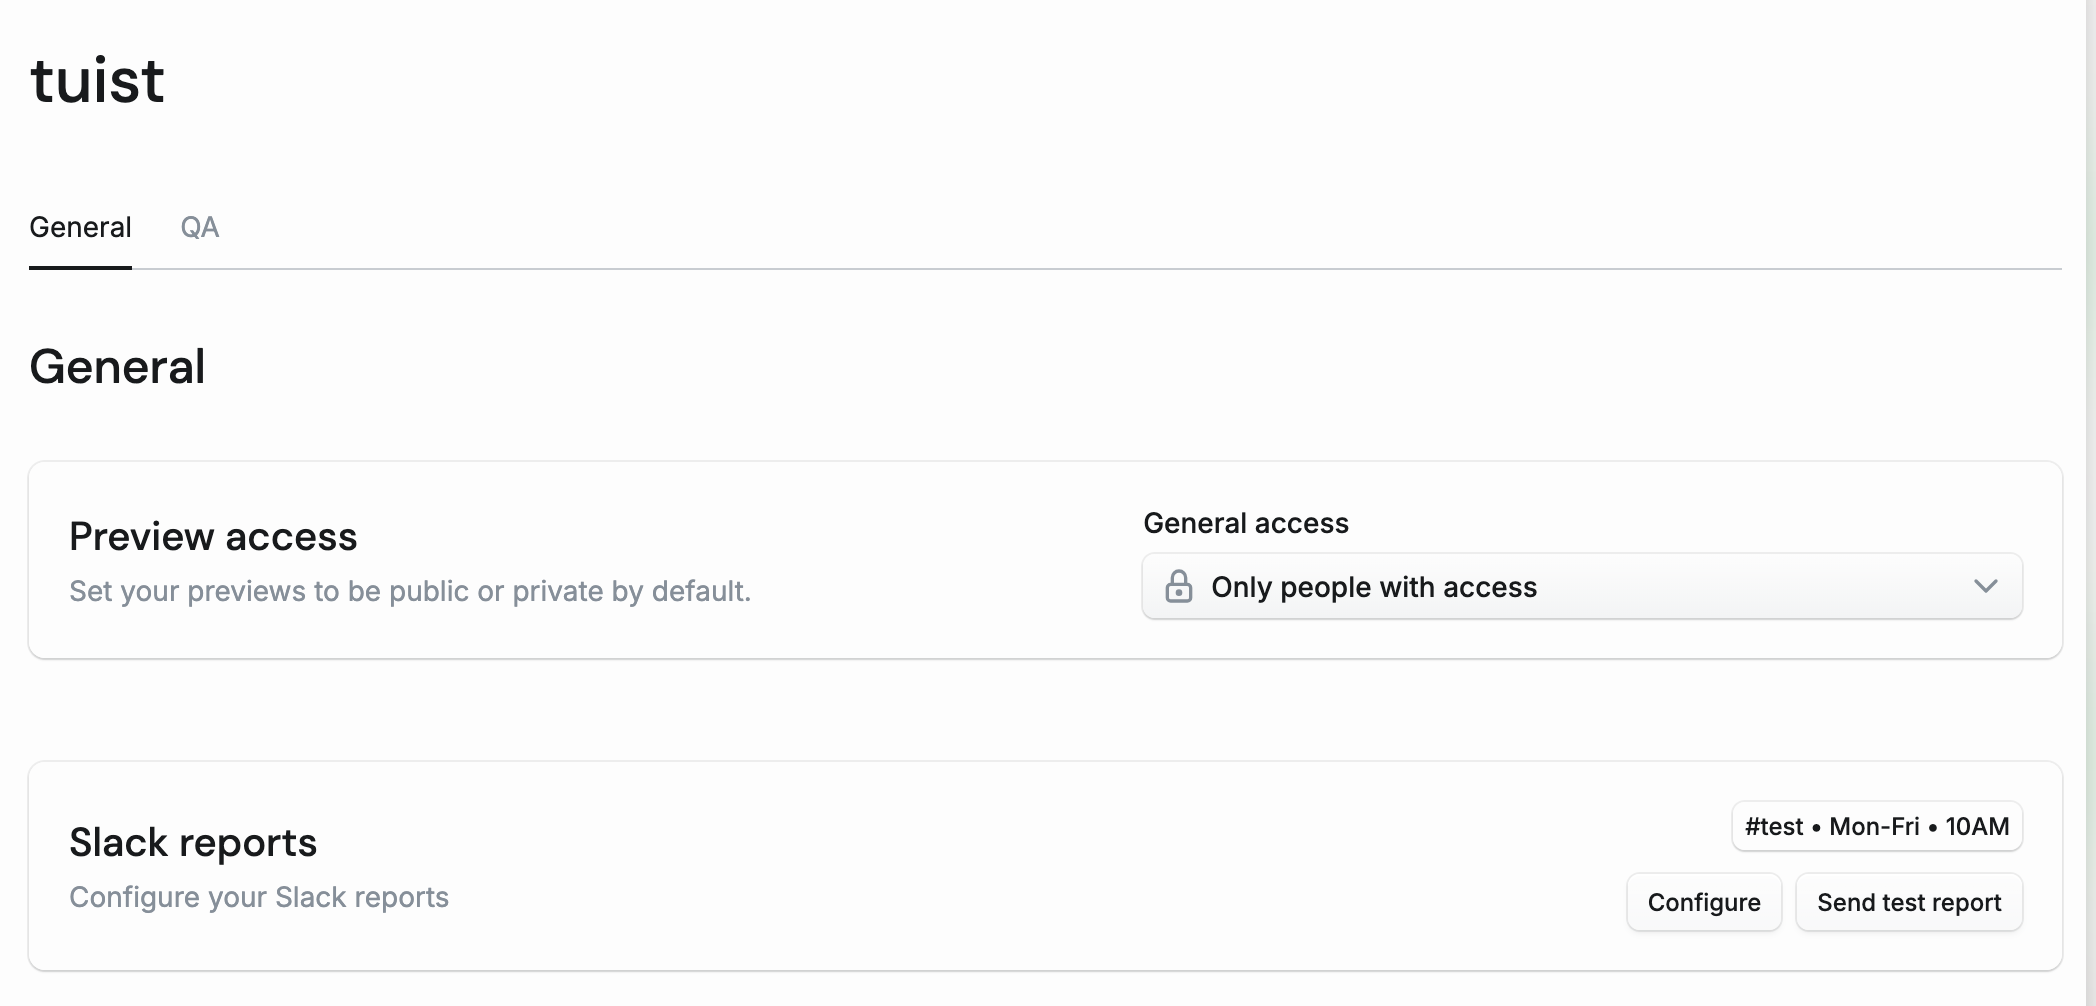
Task: Select the General tab
Action: coord(80,227)
